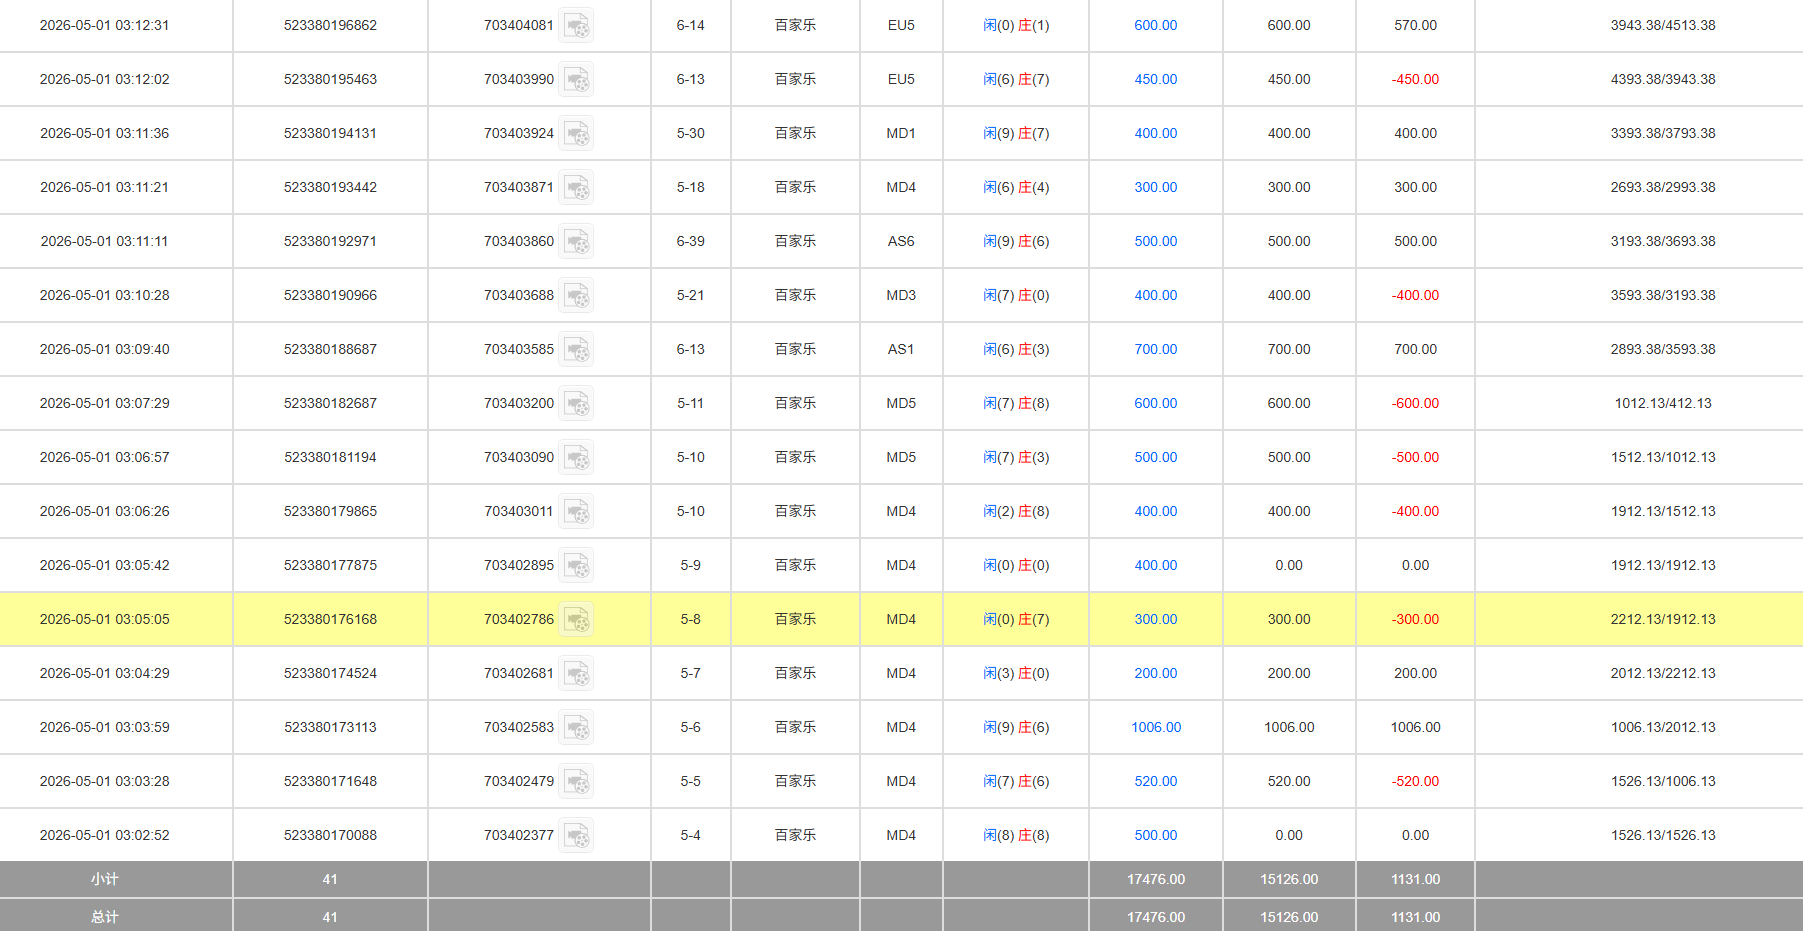This screenshot has height=931, width=1803.
Task: Click table code AS6
Action: 901,241
